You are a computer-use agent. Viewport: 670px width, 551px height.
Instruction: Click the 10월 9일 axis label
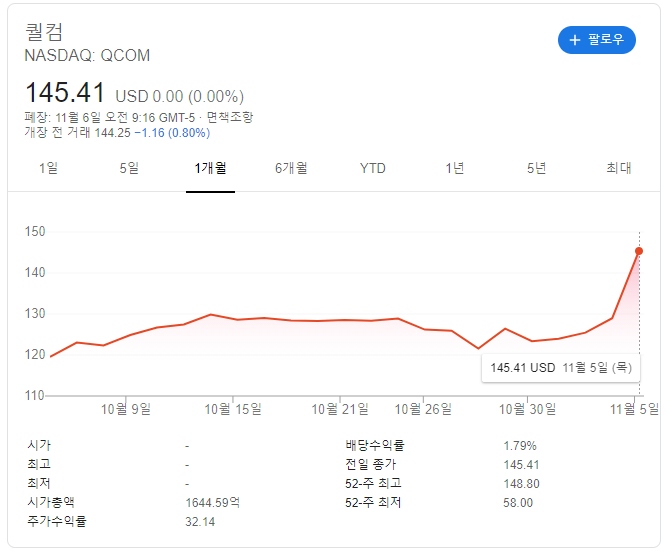(x=126, y=409)
